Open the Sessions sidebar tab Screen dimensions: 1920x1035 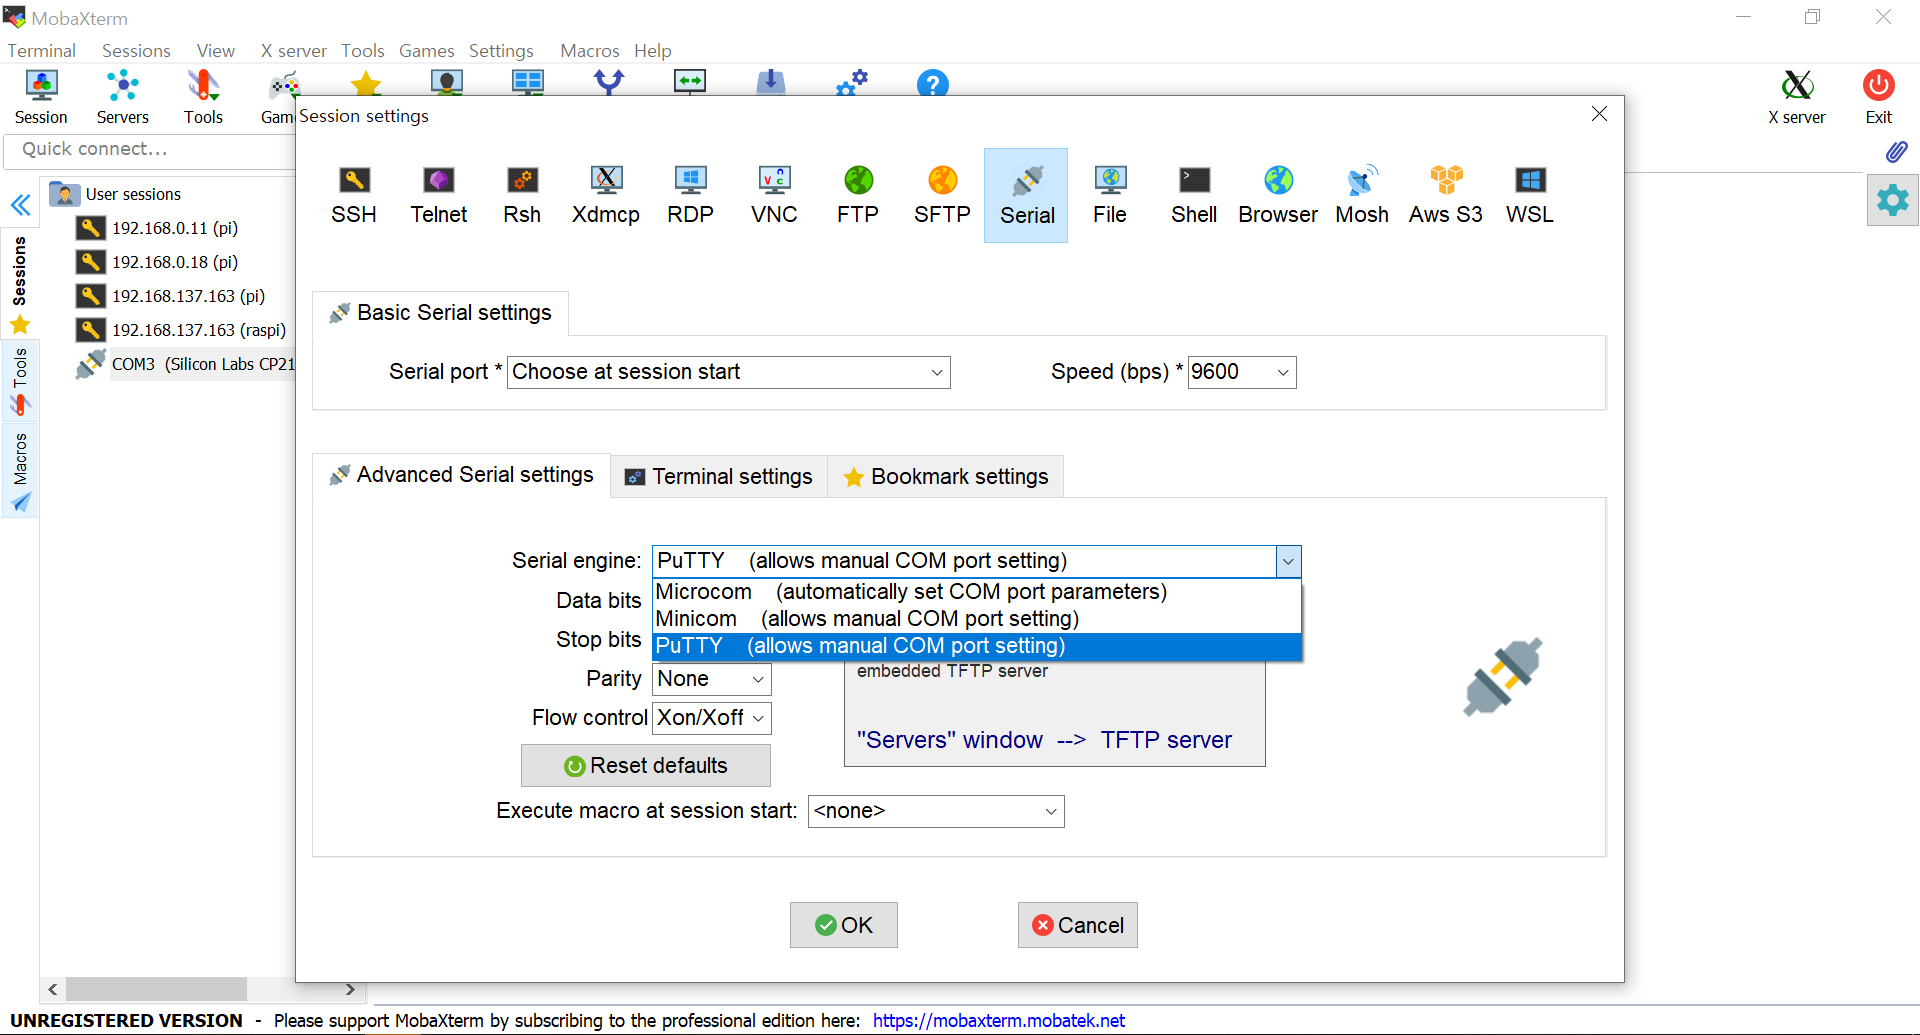click(x=20, y=285)
